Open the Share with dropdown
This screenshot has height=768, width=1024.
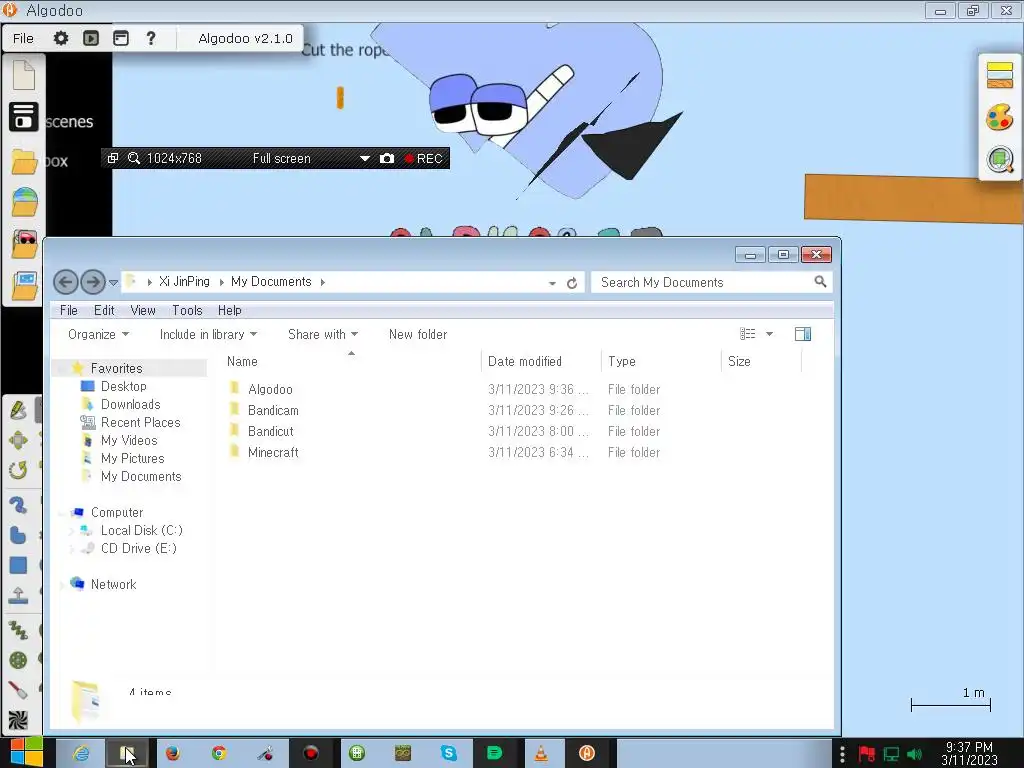(x=323, y=334)
